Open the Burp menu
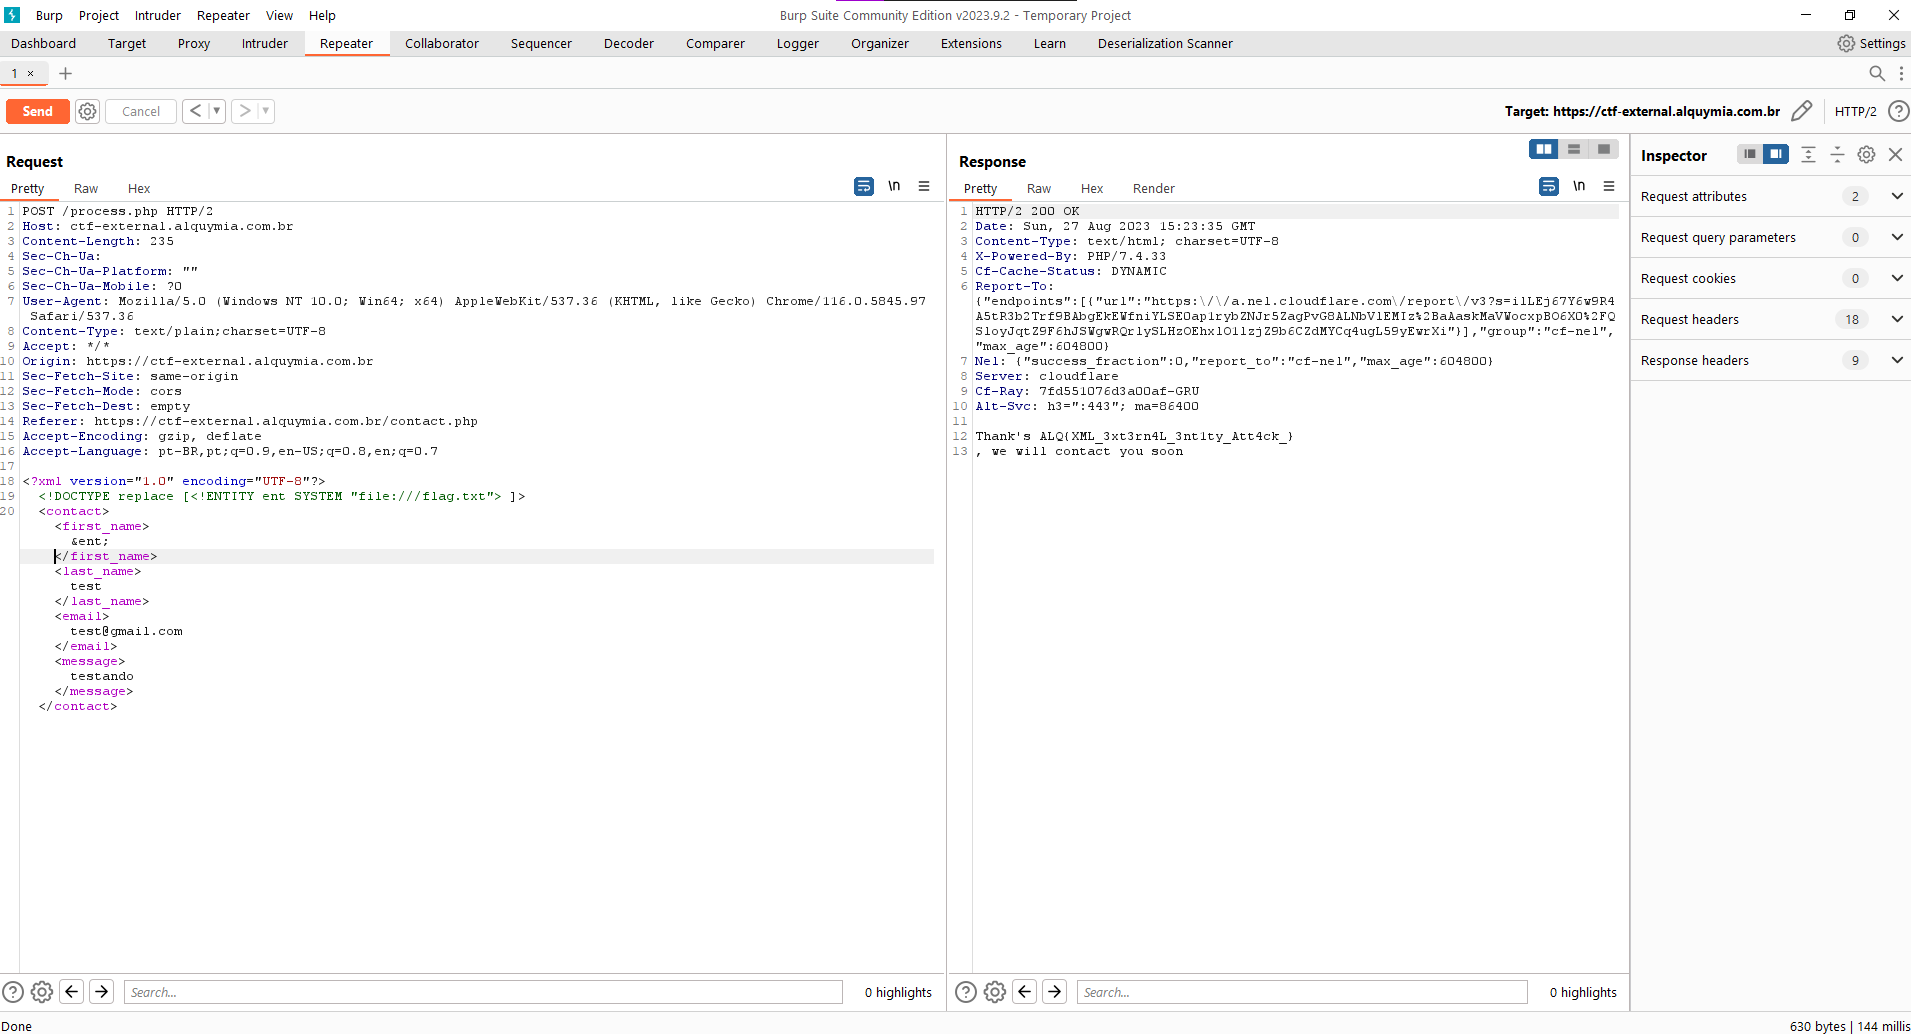Image resolution: width=1911 pixels, height=1034 pixels. [49, 15]
